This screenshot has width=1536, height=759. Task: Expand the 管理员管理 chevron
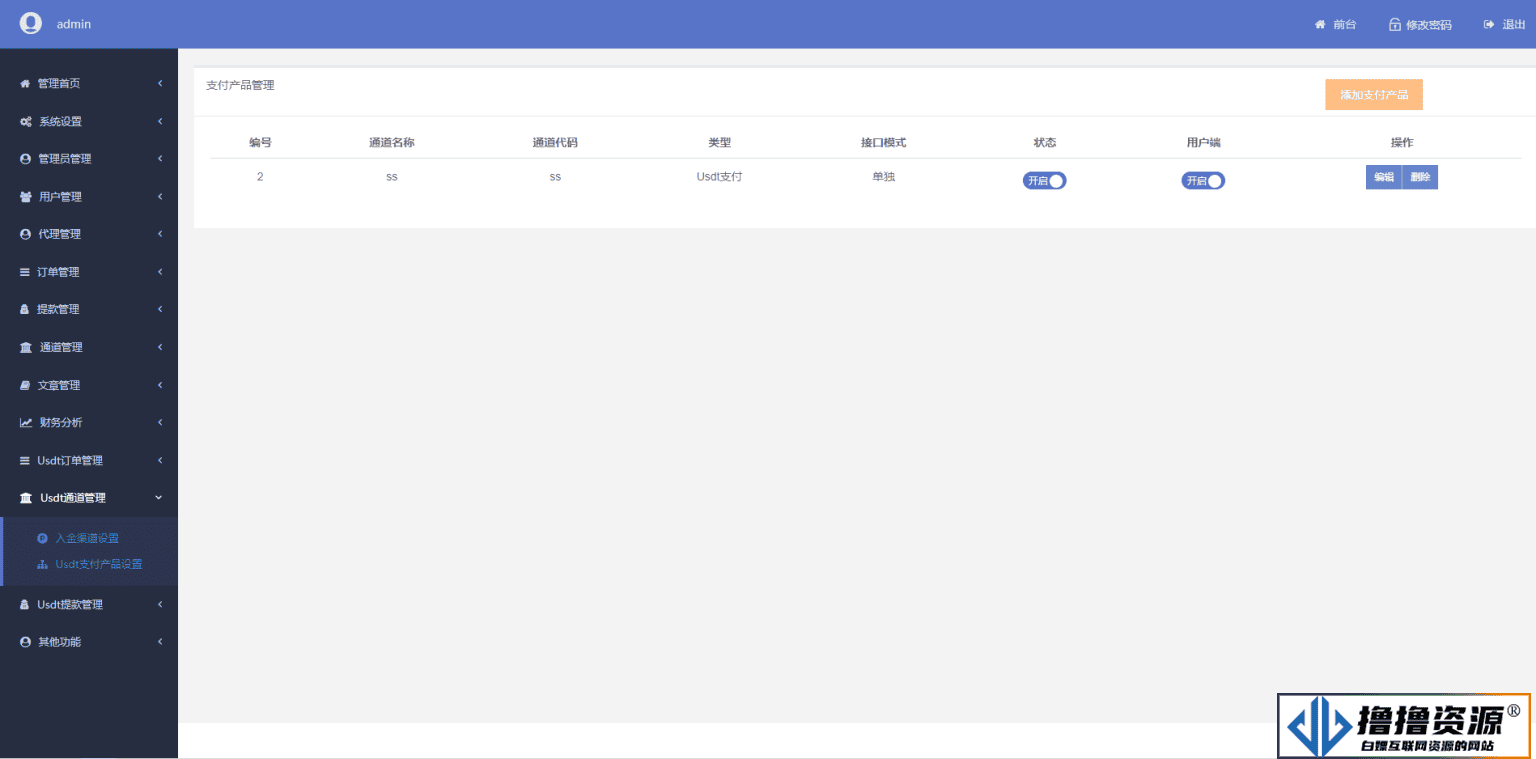tap(160, 159)
